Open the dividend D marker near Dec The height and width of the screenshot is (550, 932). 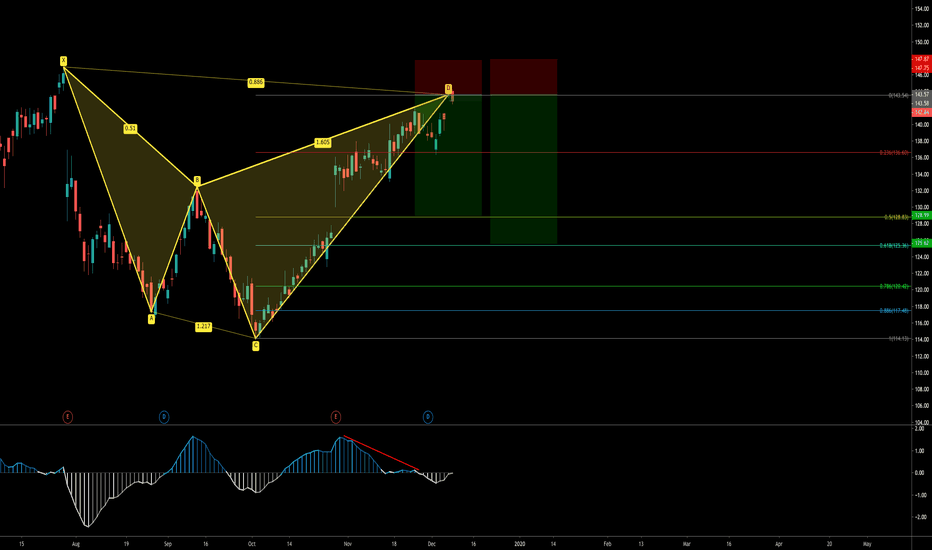click(x=428, y=417)
